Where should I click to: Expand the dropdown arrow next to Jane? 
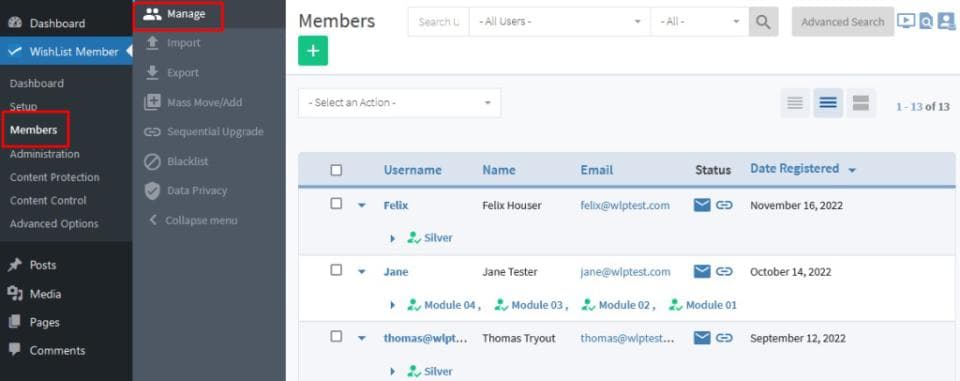coord(361,271)
